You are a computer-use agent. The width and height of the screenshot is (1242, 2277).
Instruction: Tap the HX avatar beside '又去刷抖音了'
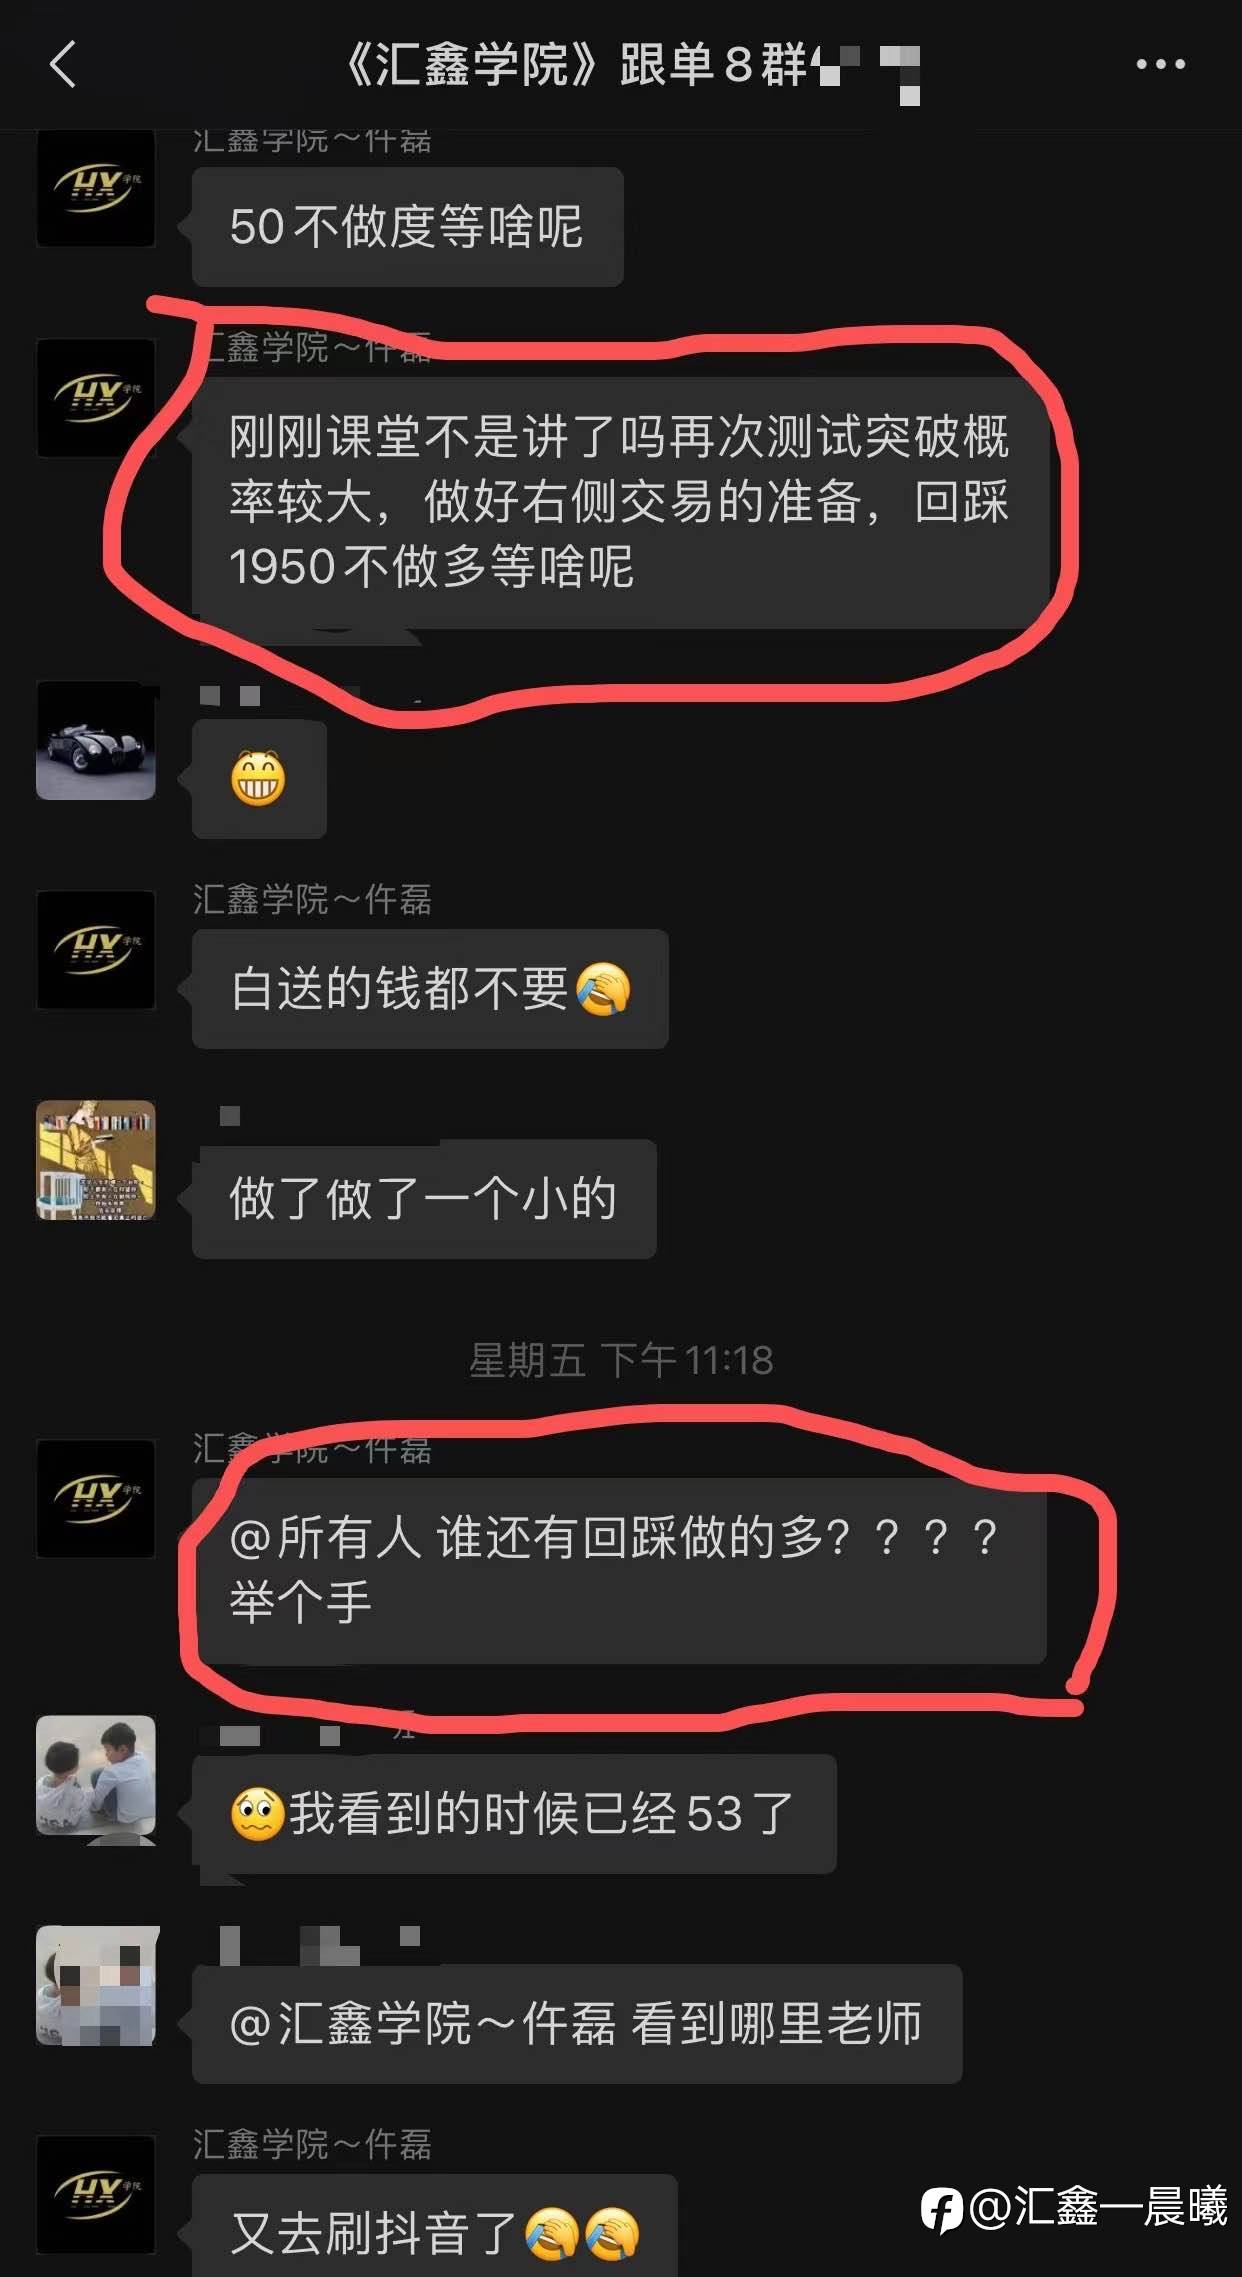pyautogui.click(x=96, y=2195)
